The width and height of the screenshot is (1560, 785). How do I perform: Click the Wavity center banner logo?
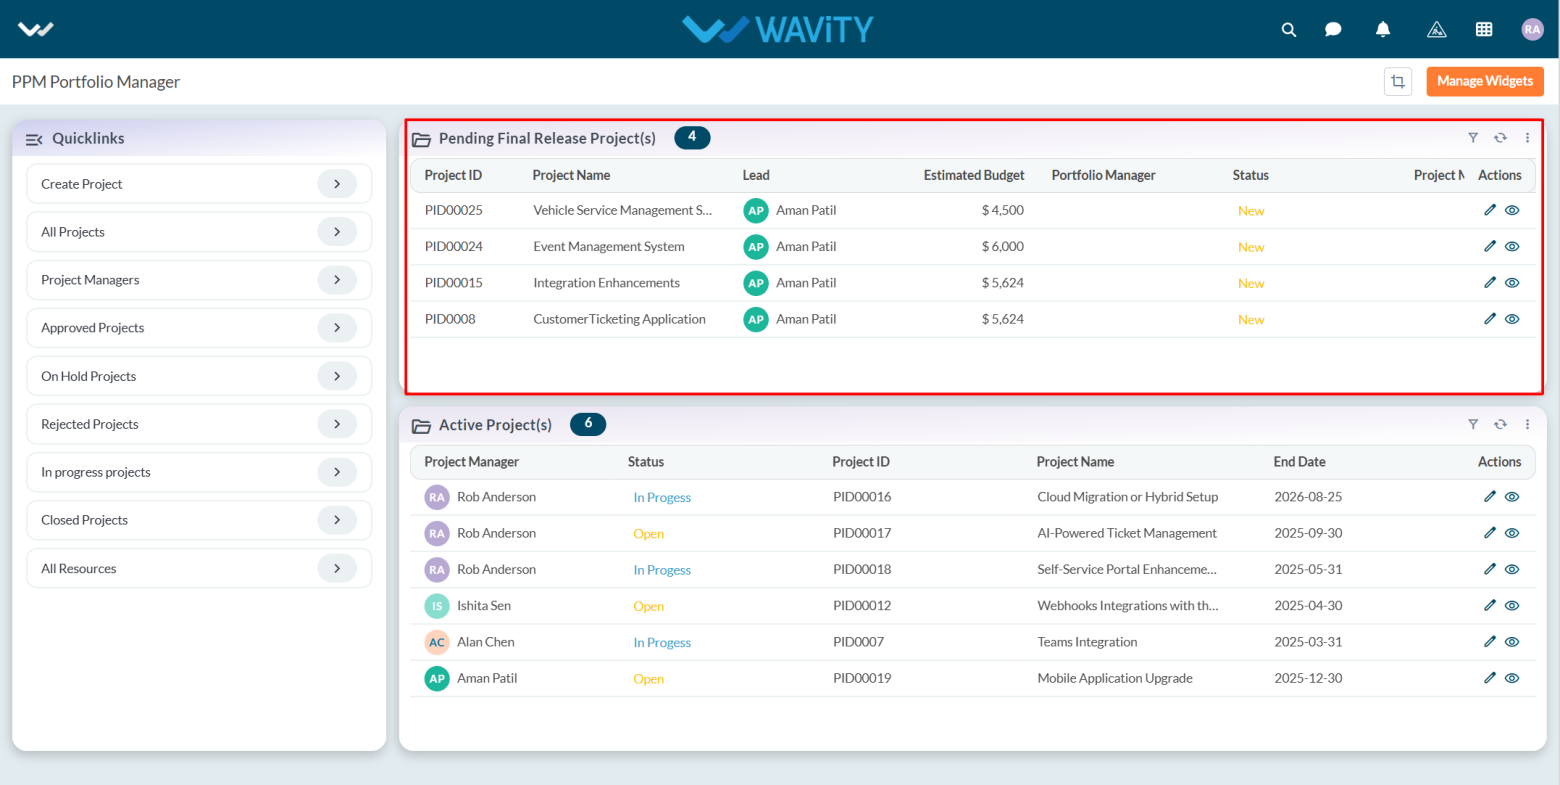coord(778,29)
